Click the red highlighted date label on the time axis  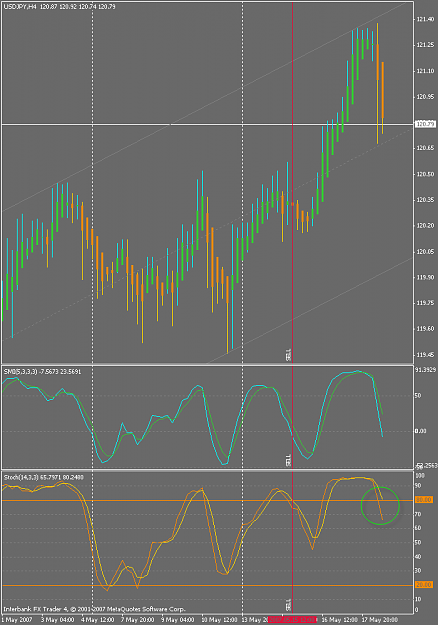(x=293, y=620)
